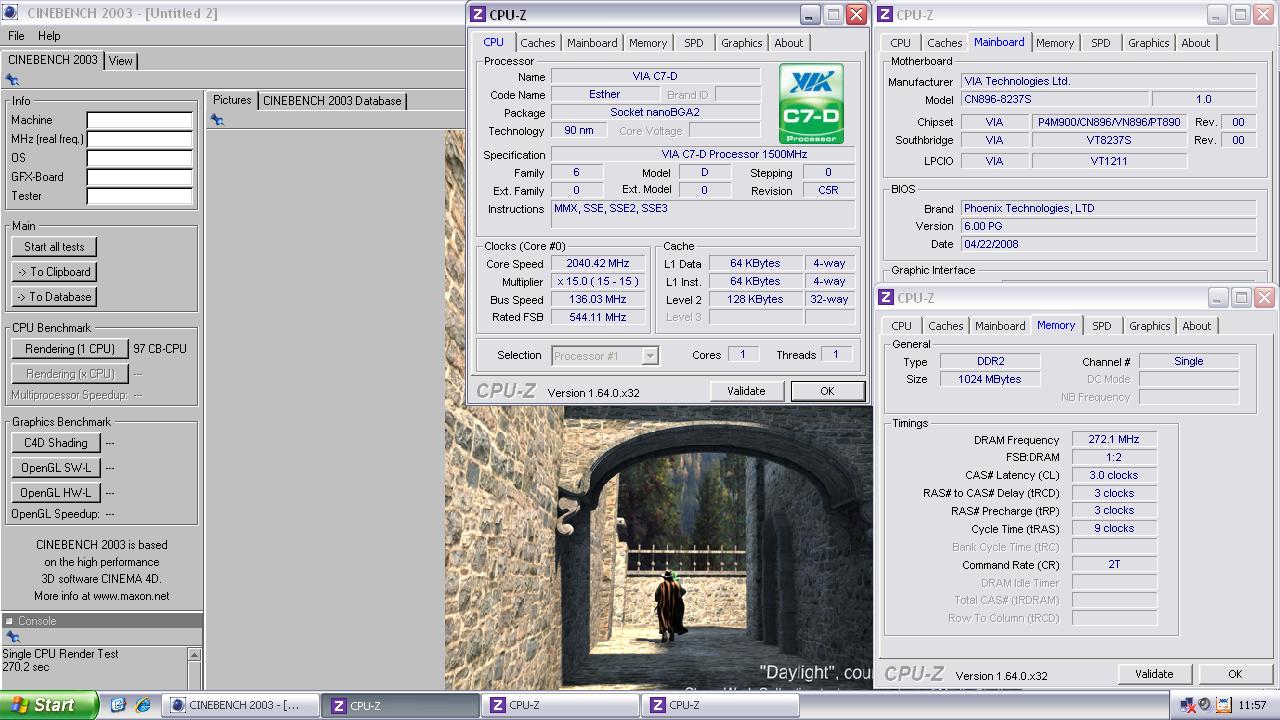Screen dimensions: 1280x720
Task: Click the Z icon in the Memory window title bar
Action: [x=886, y=298]
